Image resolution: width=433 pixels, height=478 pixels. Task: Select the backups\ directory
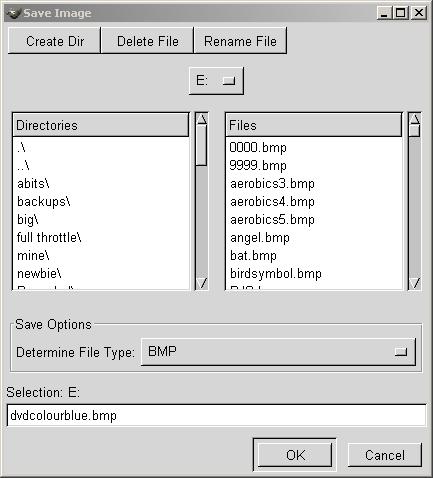pyautogui.click(x=44, y=202)
